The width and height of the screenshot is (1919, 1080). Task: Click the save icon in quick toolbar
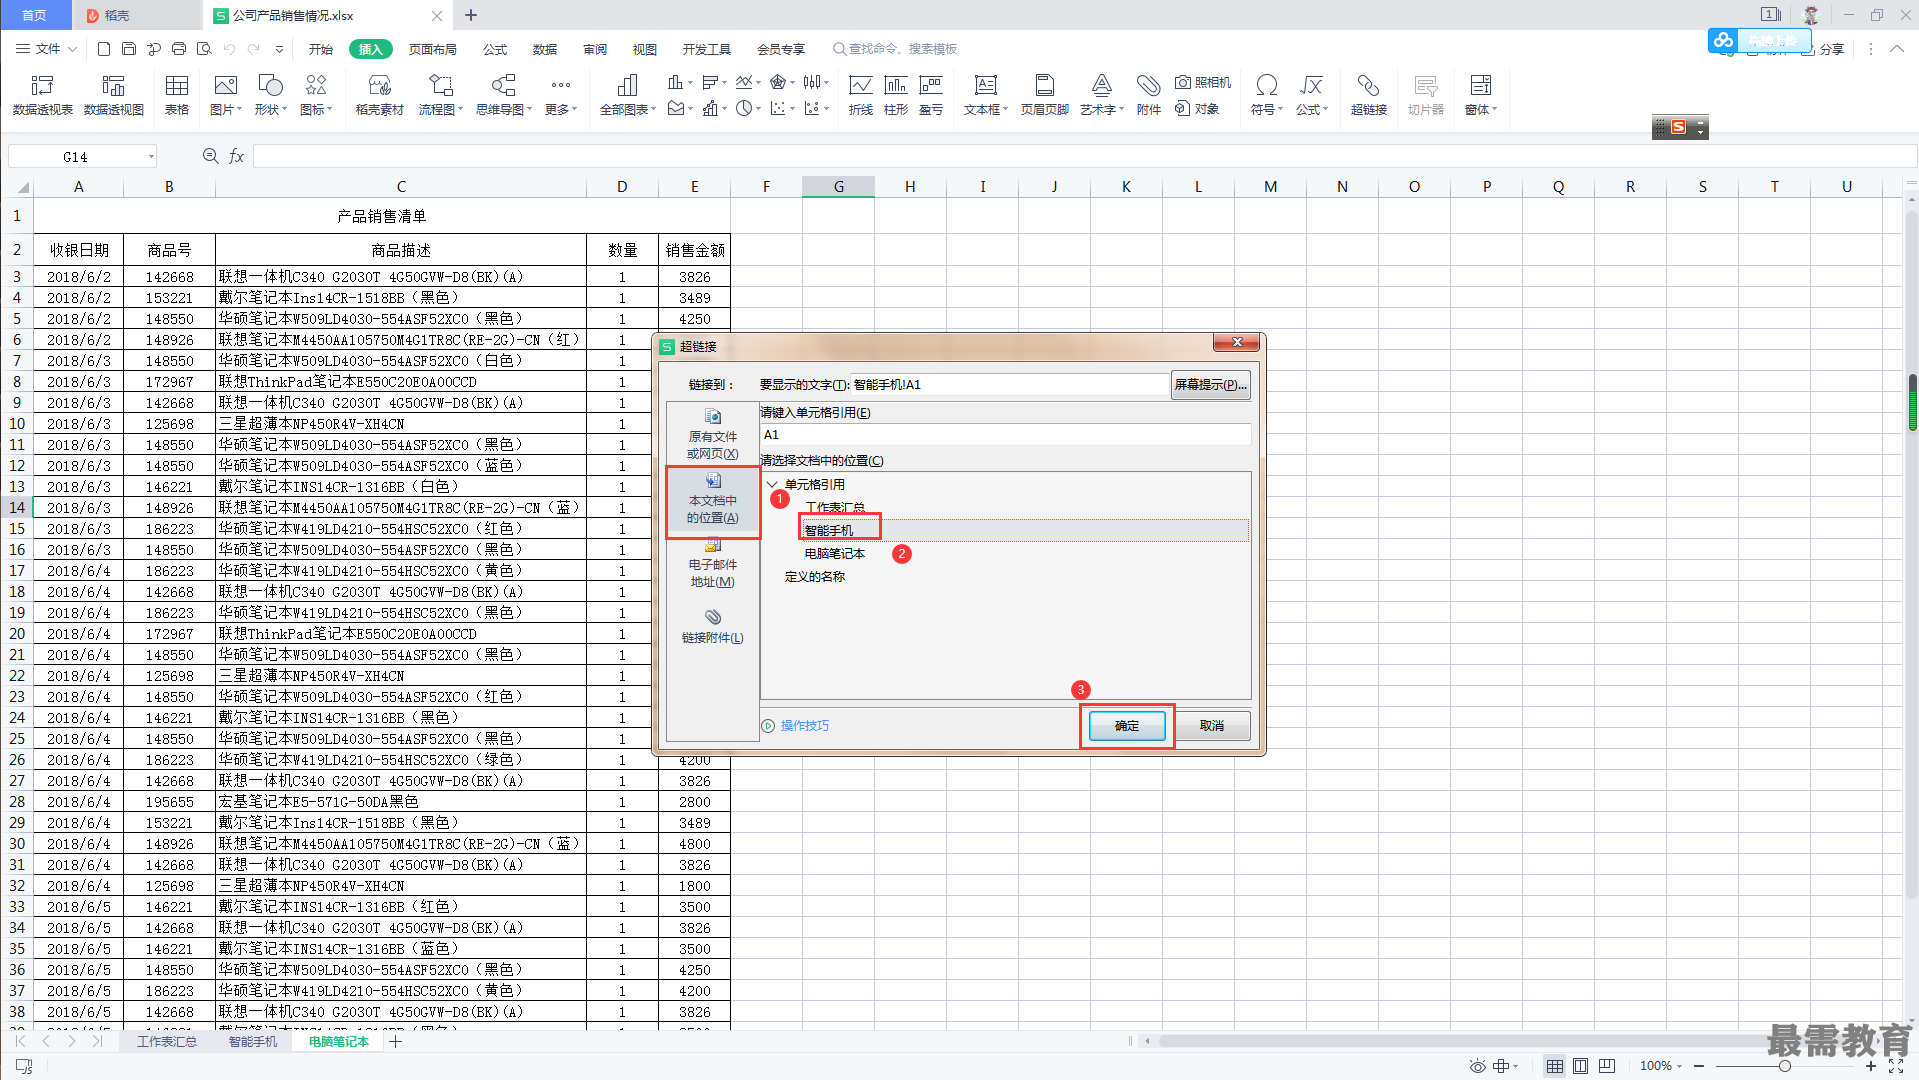pos(129,48)
